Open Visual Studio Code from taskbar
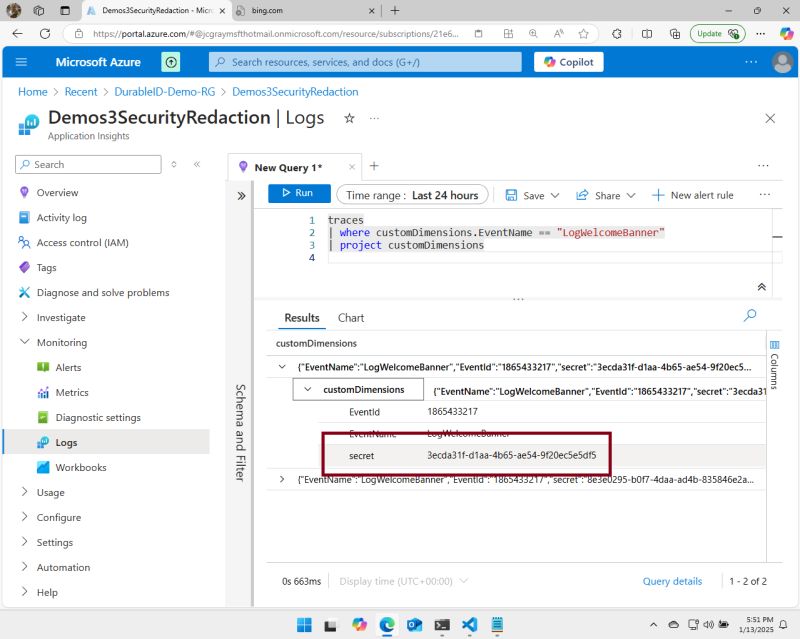 click(469, 624)
